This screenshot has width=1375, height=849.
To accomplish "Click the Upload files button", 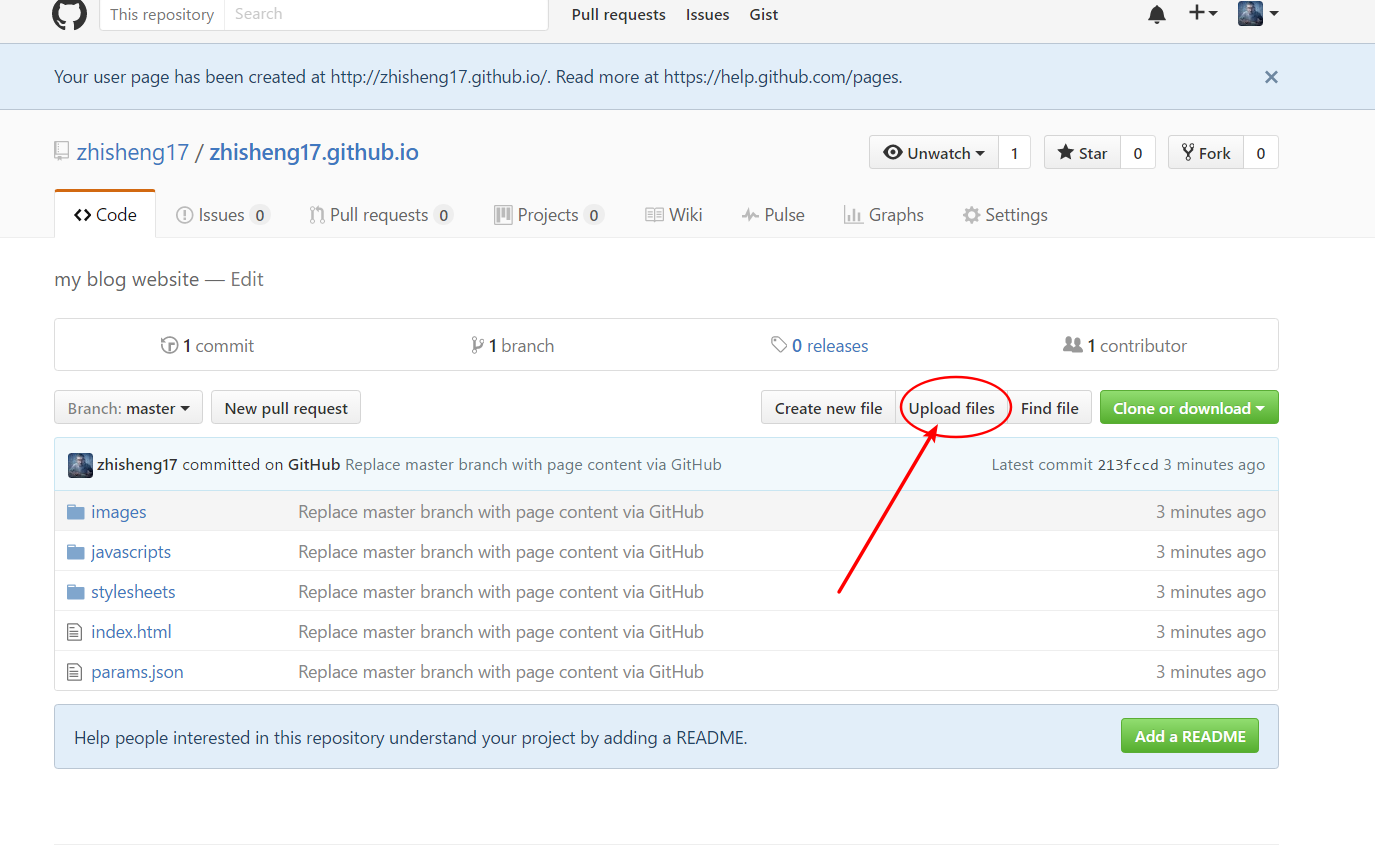I will [x=952, y=408].
